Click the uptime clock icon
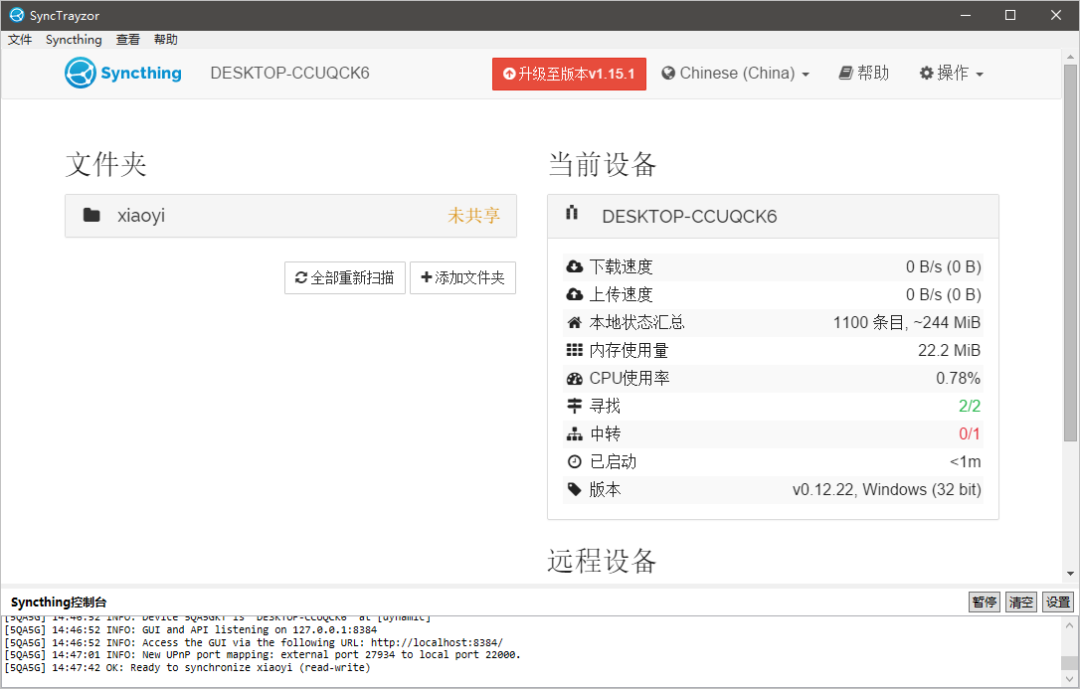The width and height of the screenshot is (1080, 689). 574,462
